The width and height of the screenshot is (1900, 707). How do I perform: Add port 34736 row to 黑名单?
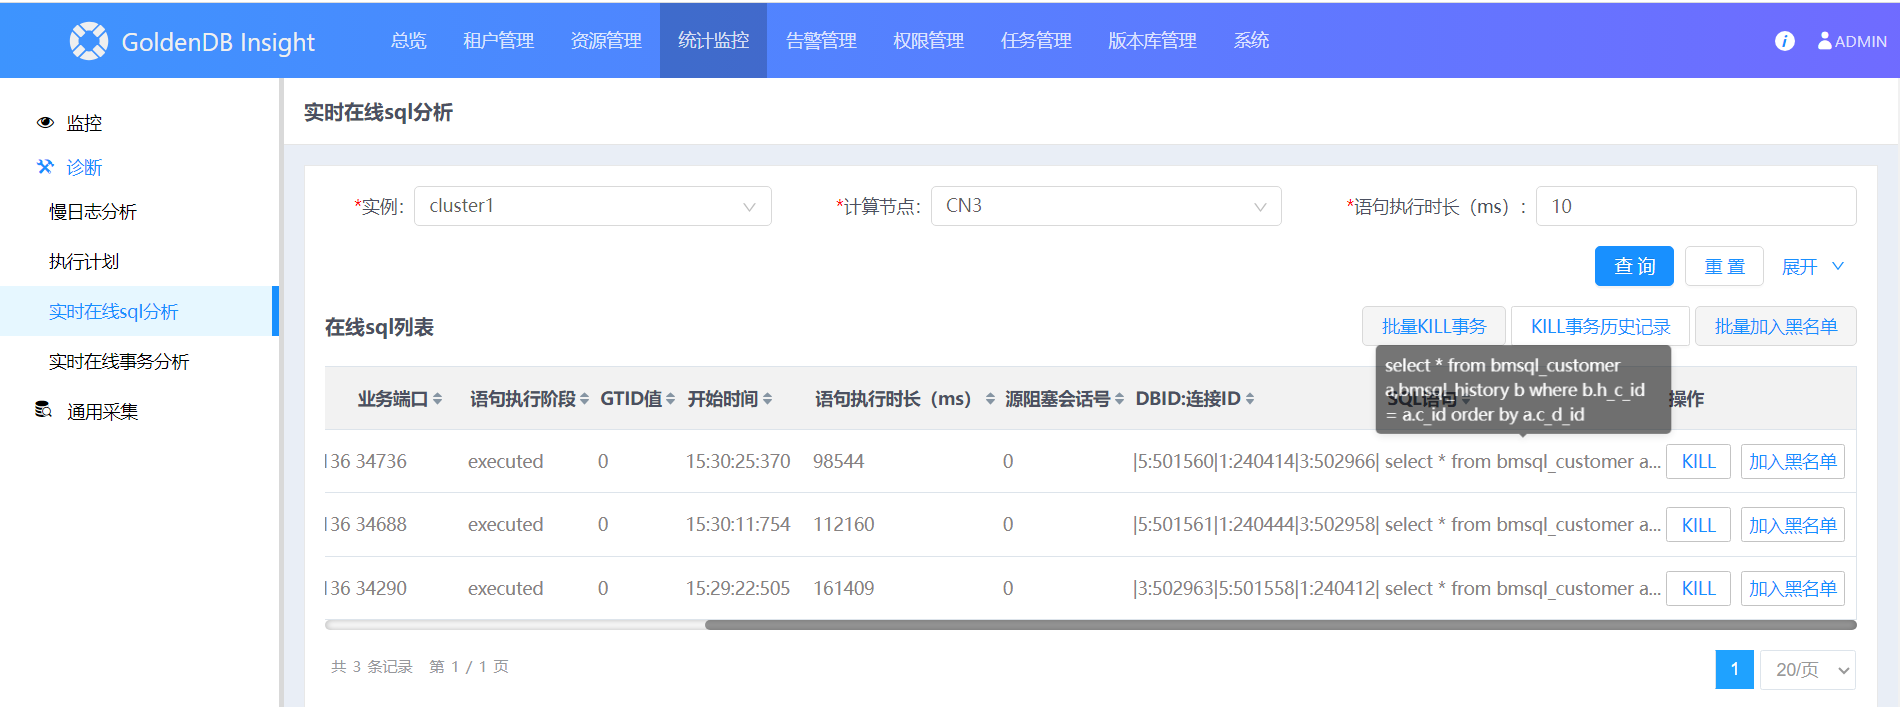pos(1793,461)
